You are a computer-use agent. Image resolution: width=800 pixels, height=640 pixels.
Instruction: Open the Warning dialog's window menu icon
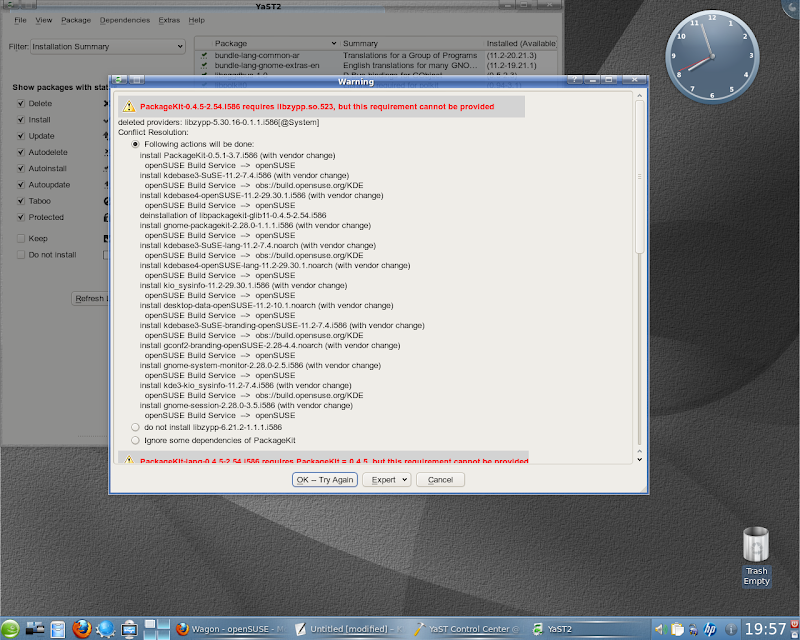(119, 80)
